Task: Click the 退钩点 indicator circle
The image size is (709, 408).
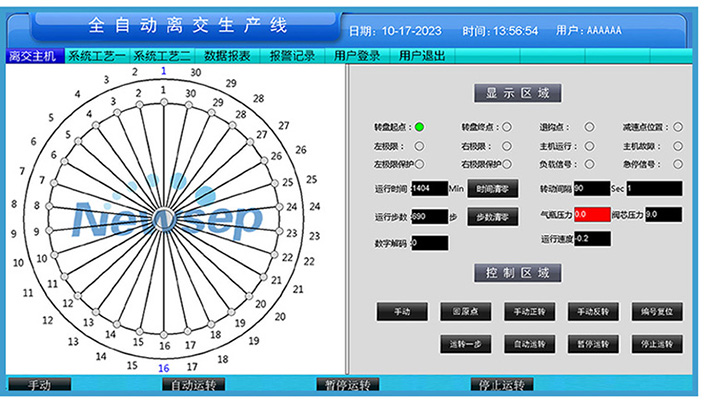Action: (589, 127)
